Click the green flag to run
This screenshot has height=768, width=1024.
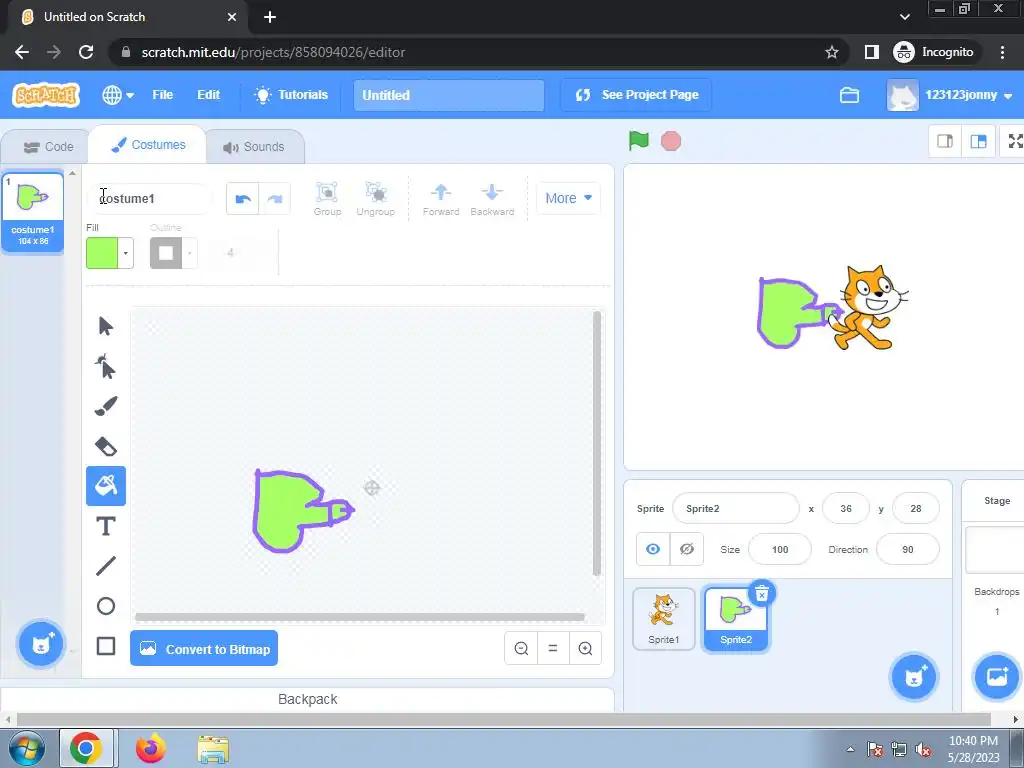click(x=639, y=140)
